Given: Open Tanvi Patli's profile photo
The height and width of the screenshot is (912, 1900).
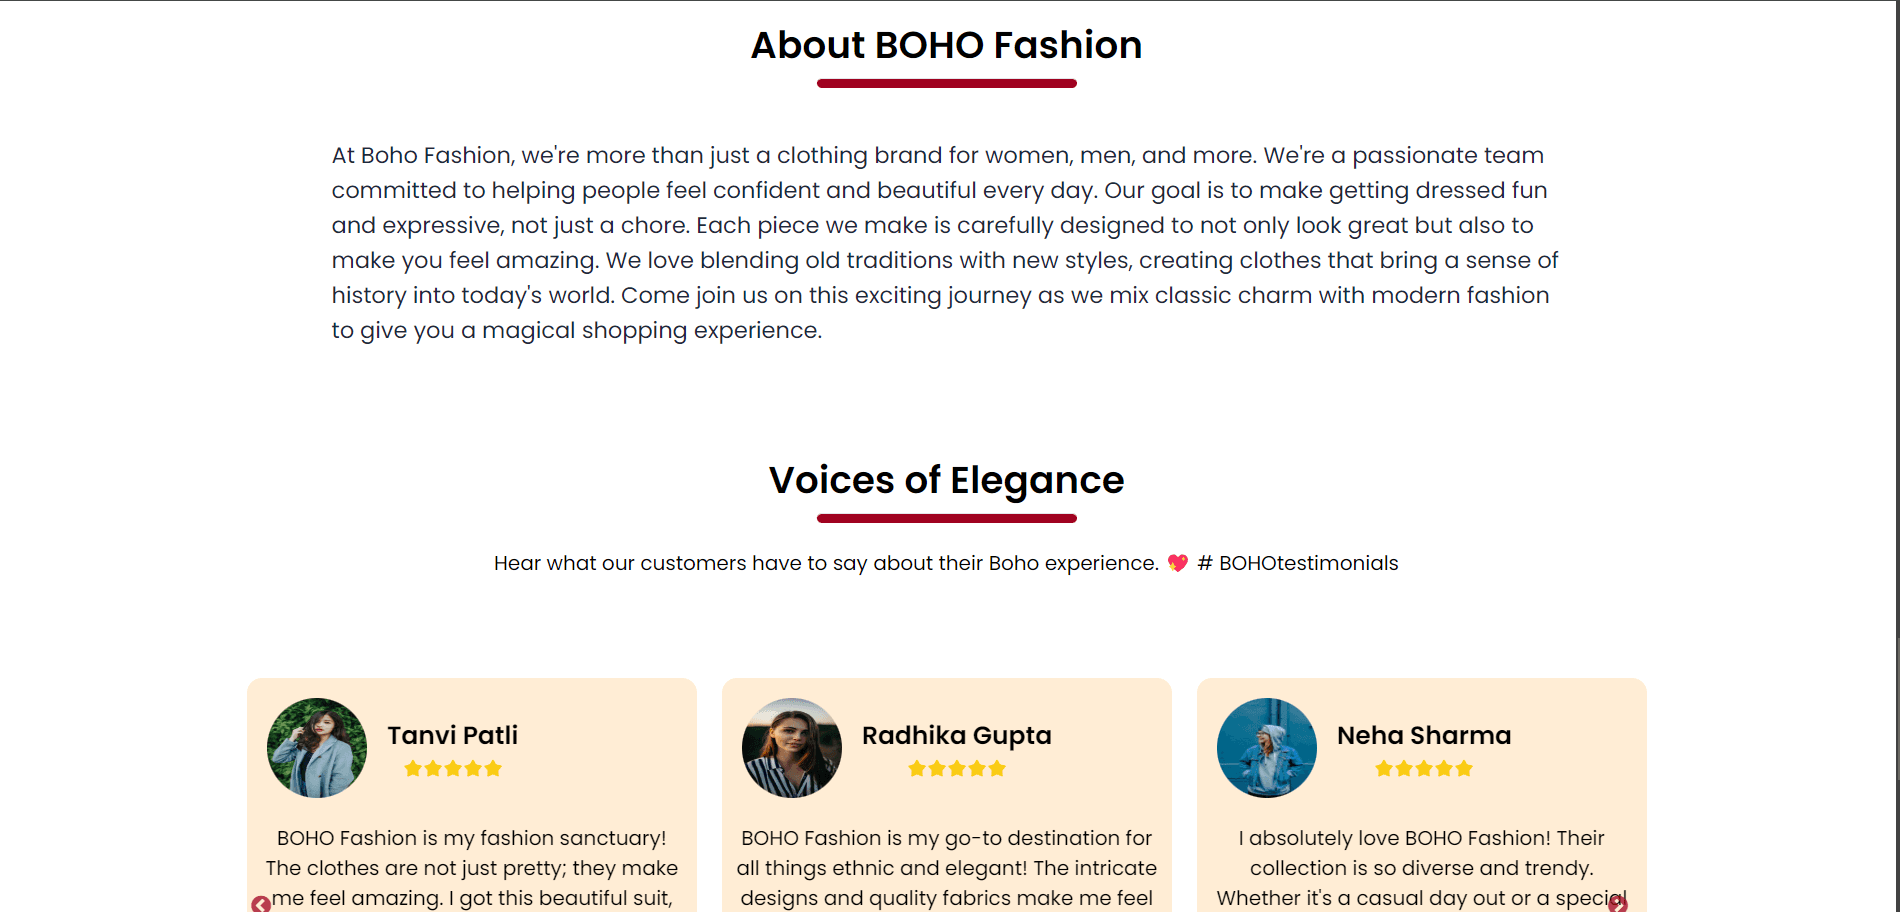Looking at the screenshot, I should tap(317, 748).
